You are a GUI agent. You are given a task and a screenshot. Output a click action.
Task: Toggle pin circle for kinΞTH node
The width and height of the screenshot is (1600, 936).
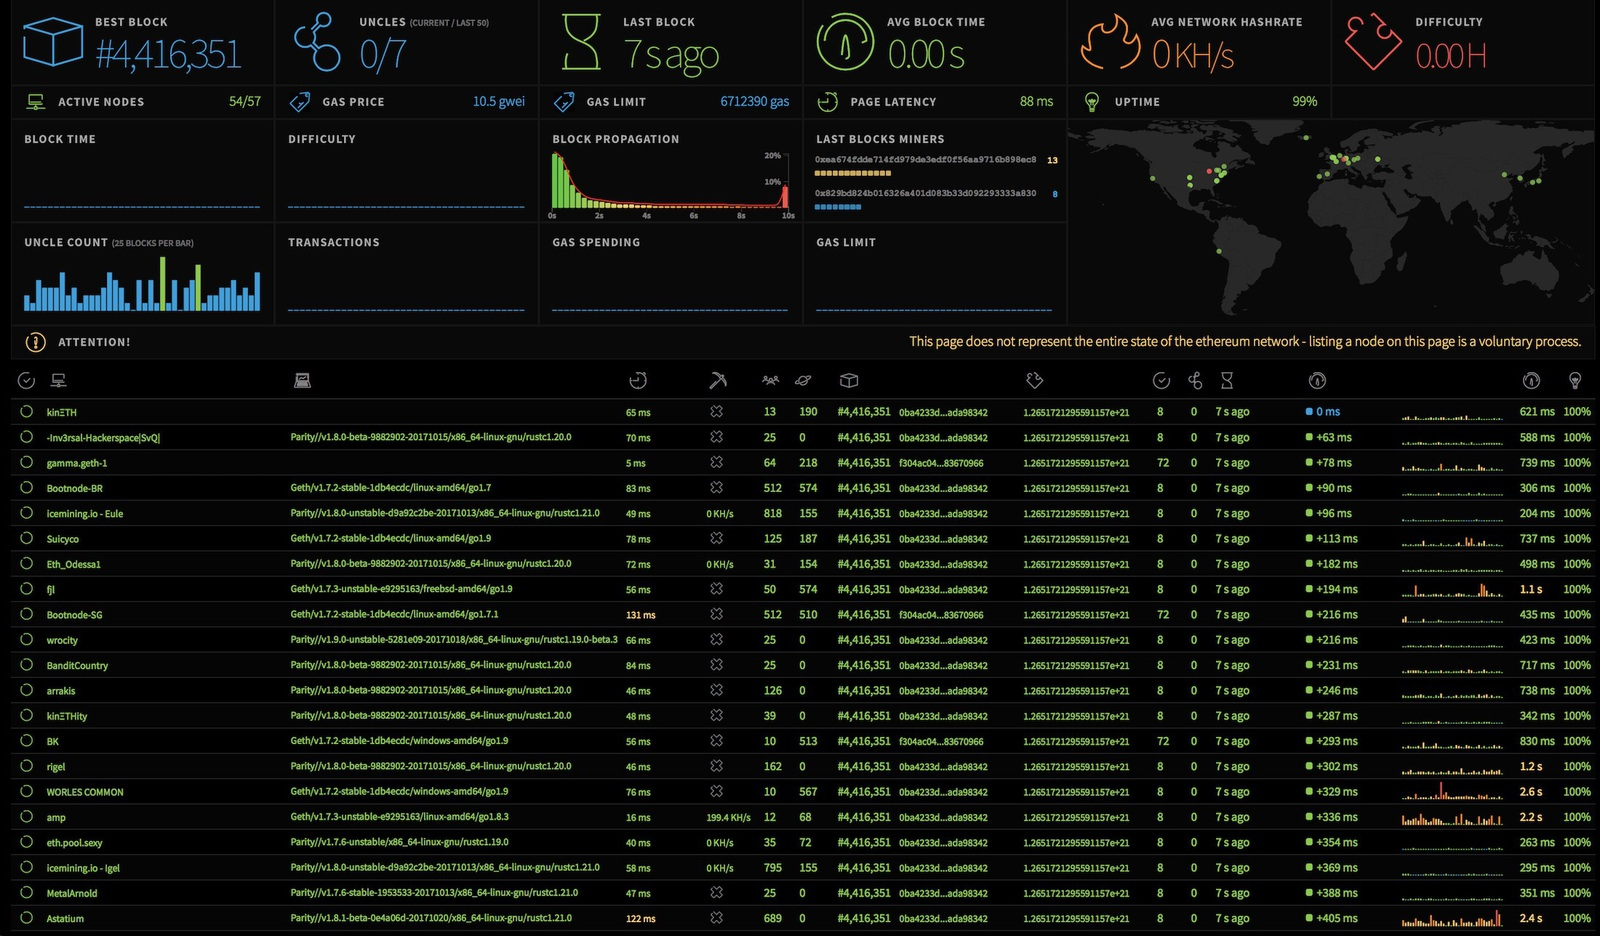tap(26, 411)
